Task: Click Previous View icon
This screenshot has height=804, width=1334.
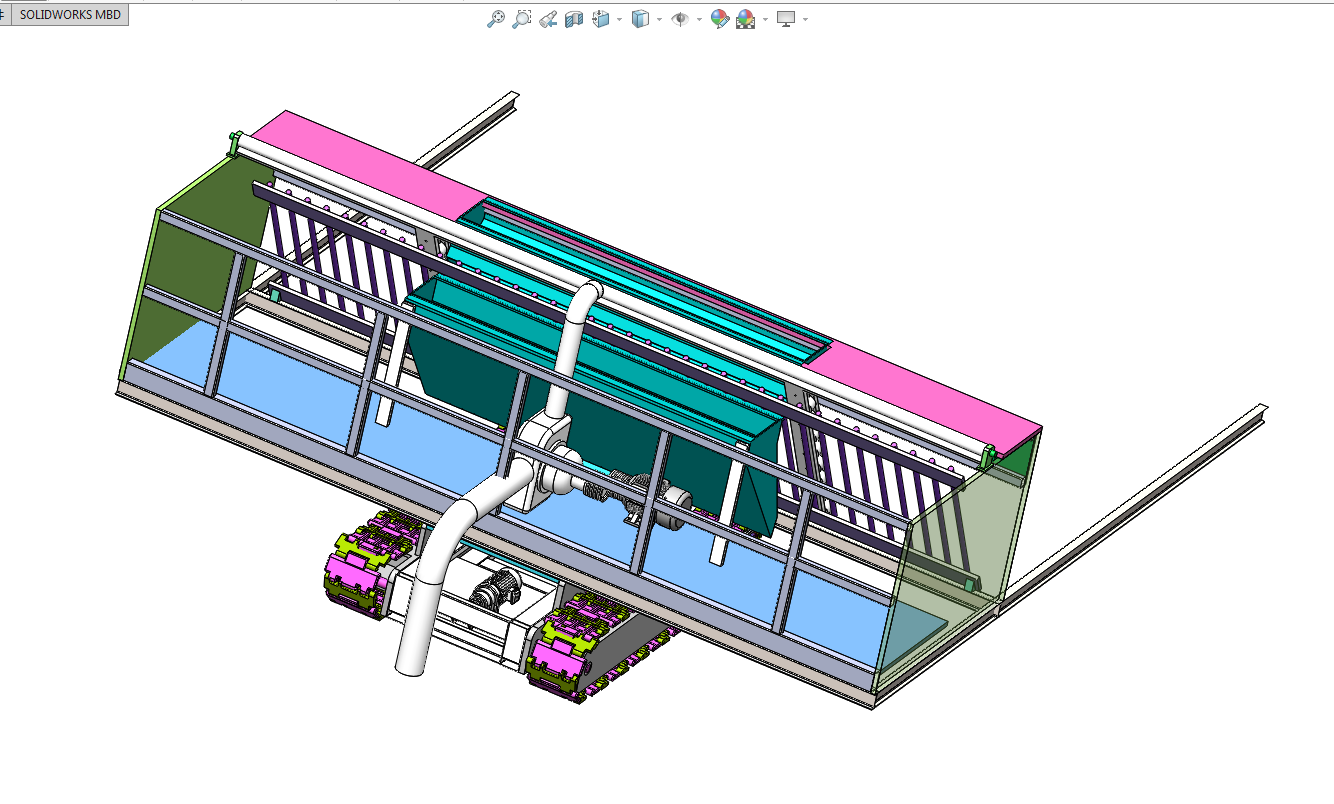Action: pyautogui.click(x=547, y=18)
